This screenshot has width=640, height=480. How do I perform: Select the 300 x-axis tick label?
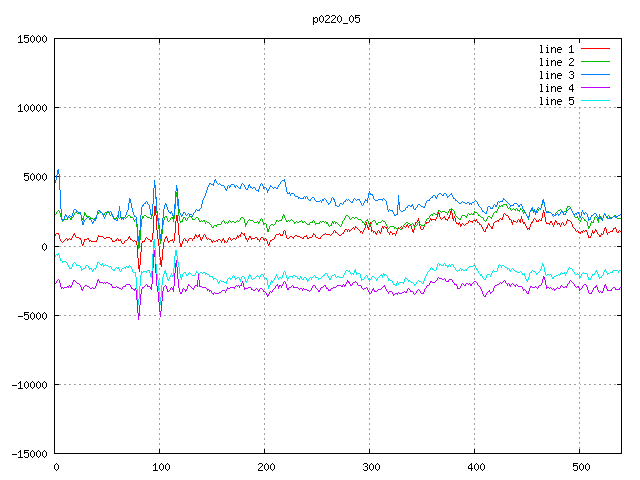(370, 467)
